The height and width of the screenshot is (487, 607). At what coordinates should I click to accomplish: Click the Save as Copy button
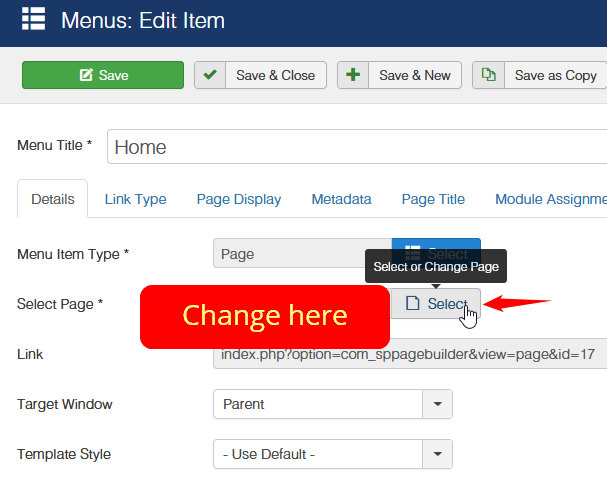click(x=555, y=75)
